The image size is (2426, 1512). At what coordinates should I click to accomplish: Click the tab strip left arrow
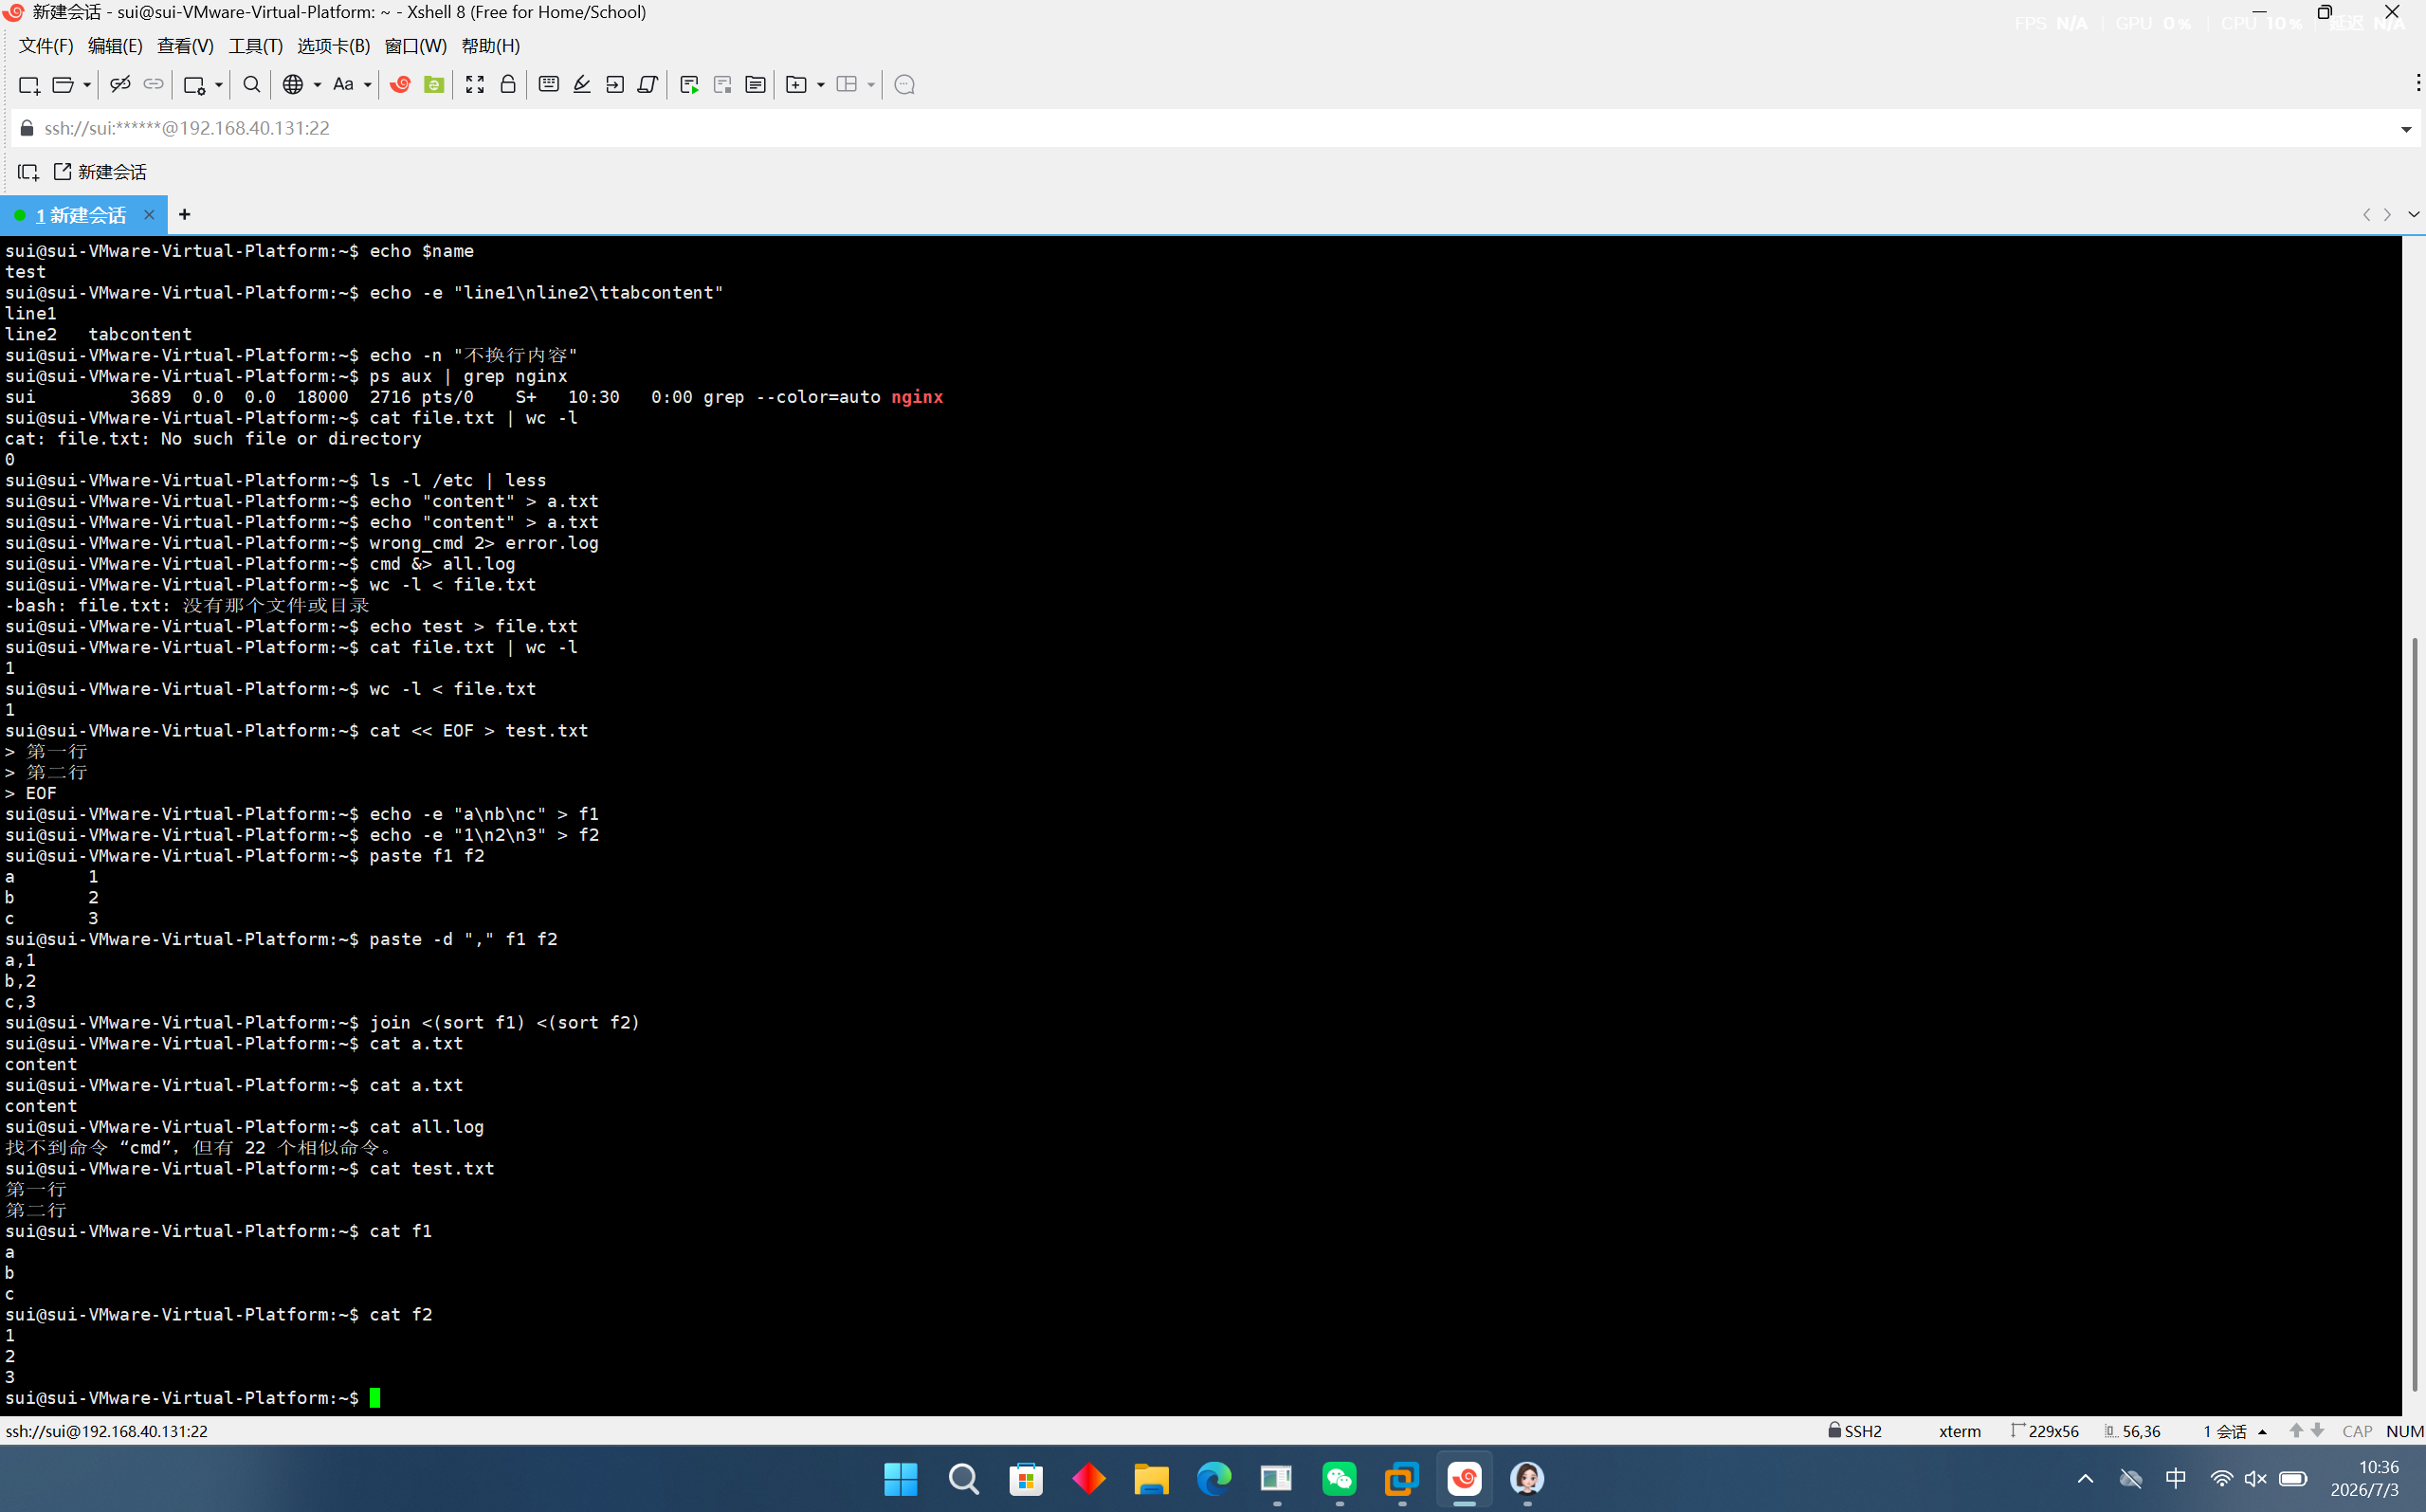[x=2366, y=215]
